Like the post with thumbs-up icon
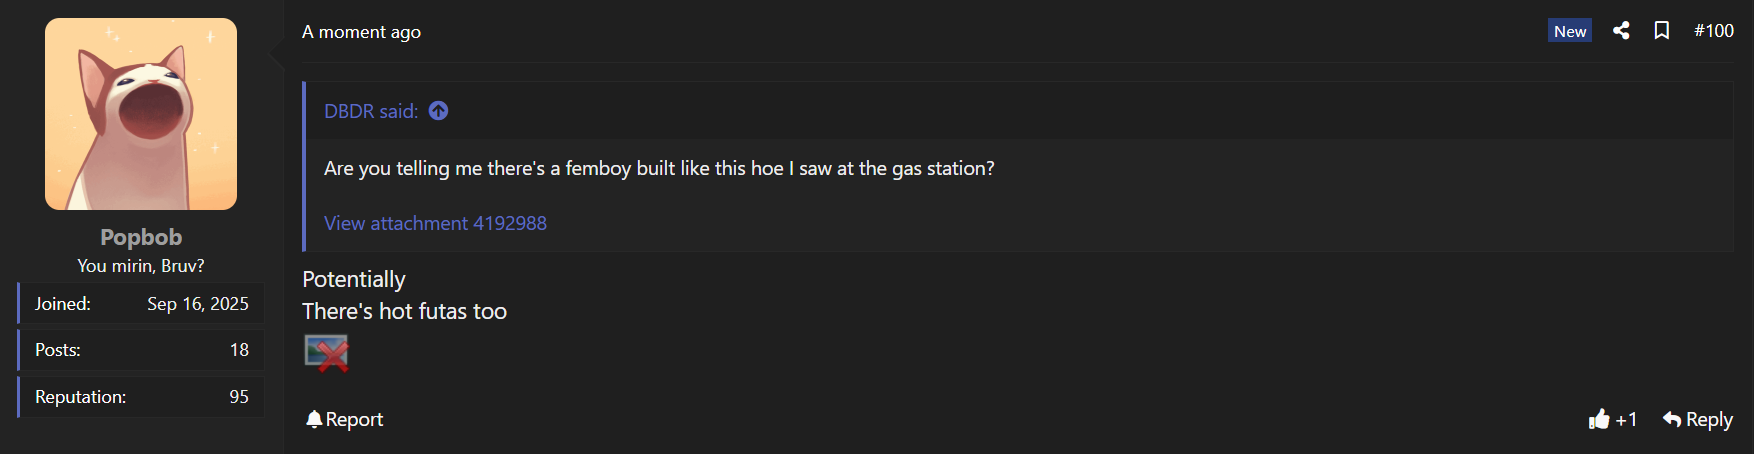The height and width of the screenshot is (454, 1754). click(x=1599, y=419)
